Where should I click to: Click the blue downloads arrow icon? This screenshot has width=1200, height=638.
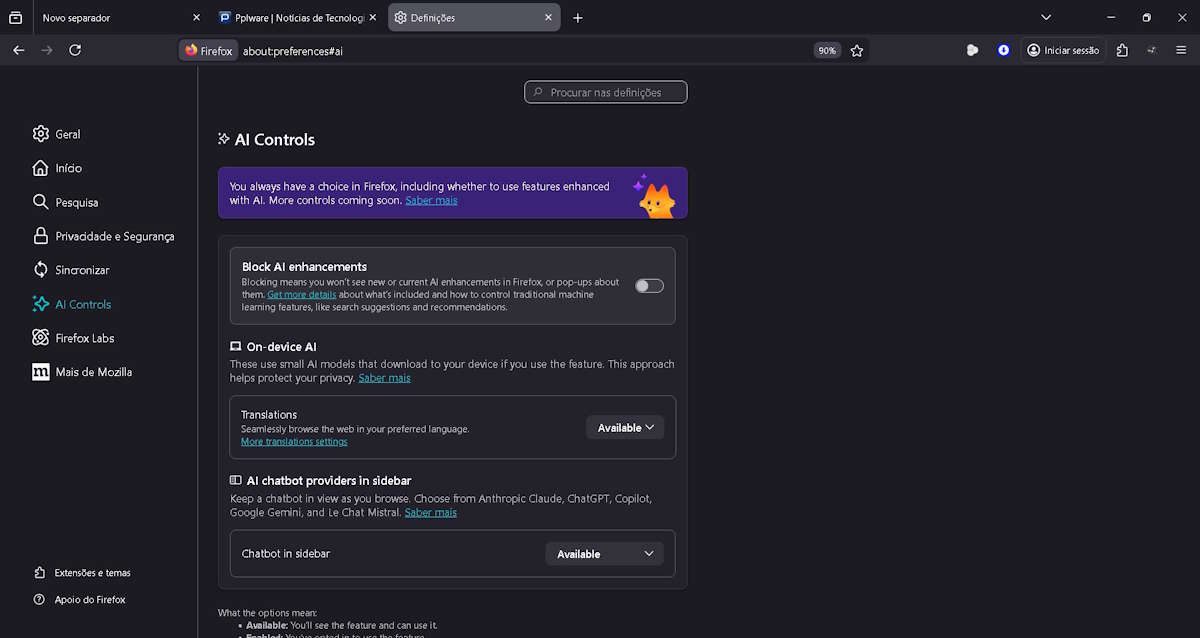pyautogui.click(x=1003, y=50)
